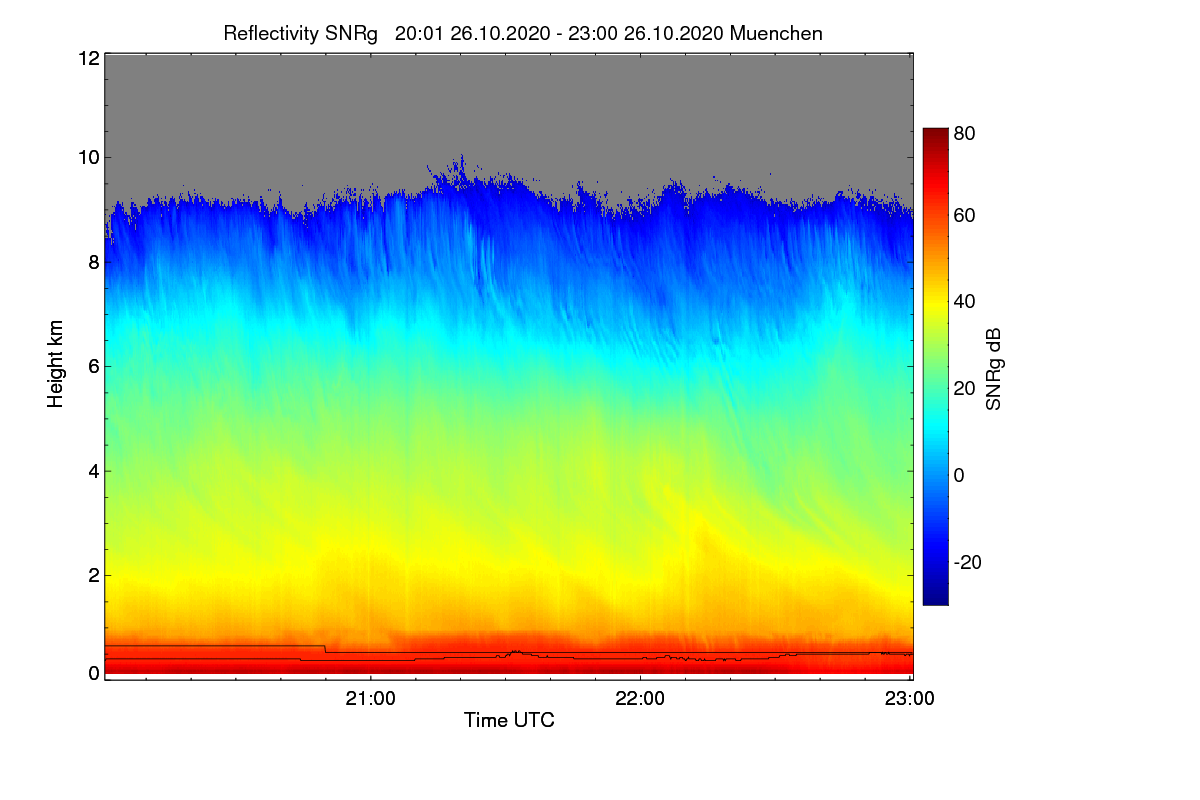The width and height of the screenshot is (1200, 800).
Task: Click the cyan section of the colorbar
Action: (x=934, y=430)
